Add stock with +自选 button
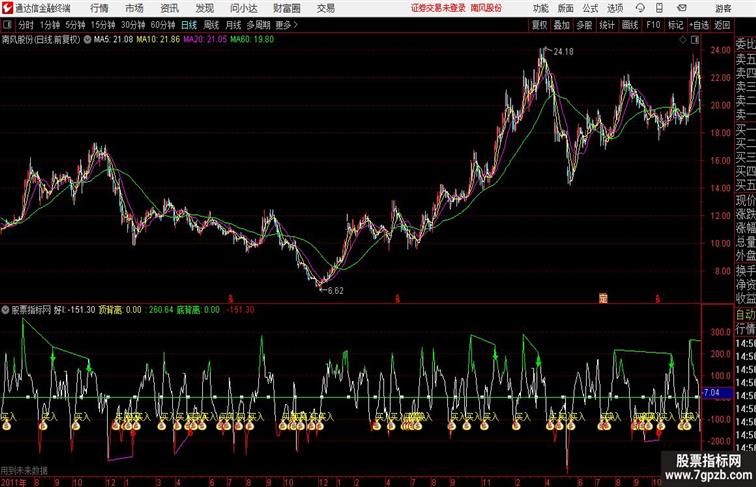 (699, 25)
